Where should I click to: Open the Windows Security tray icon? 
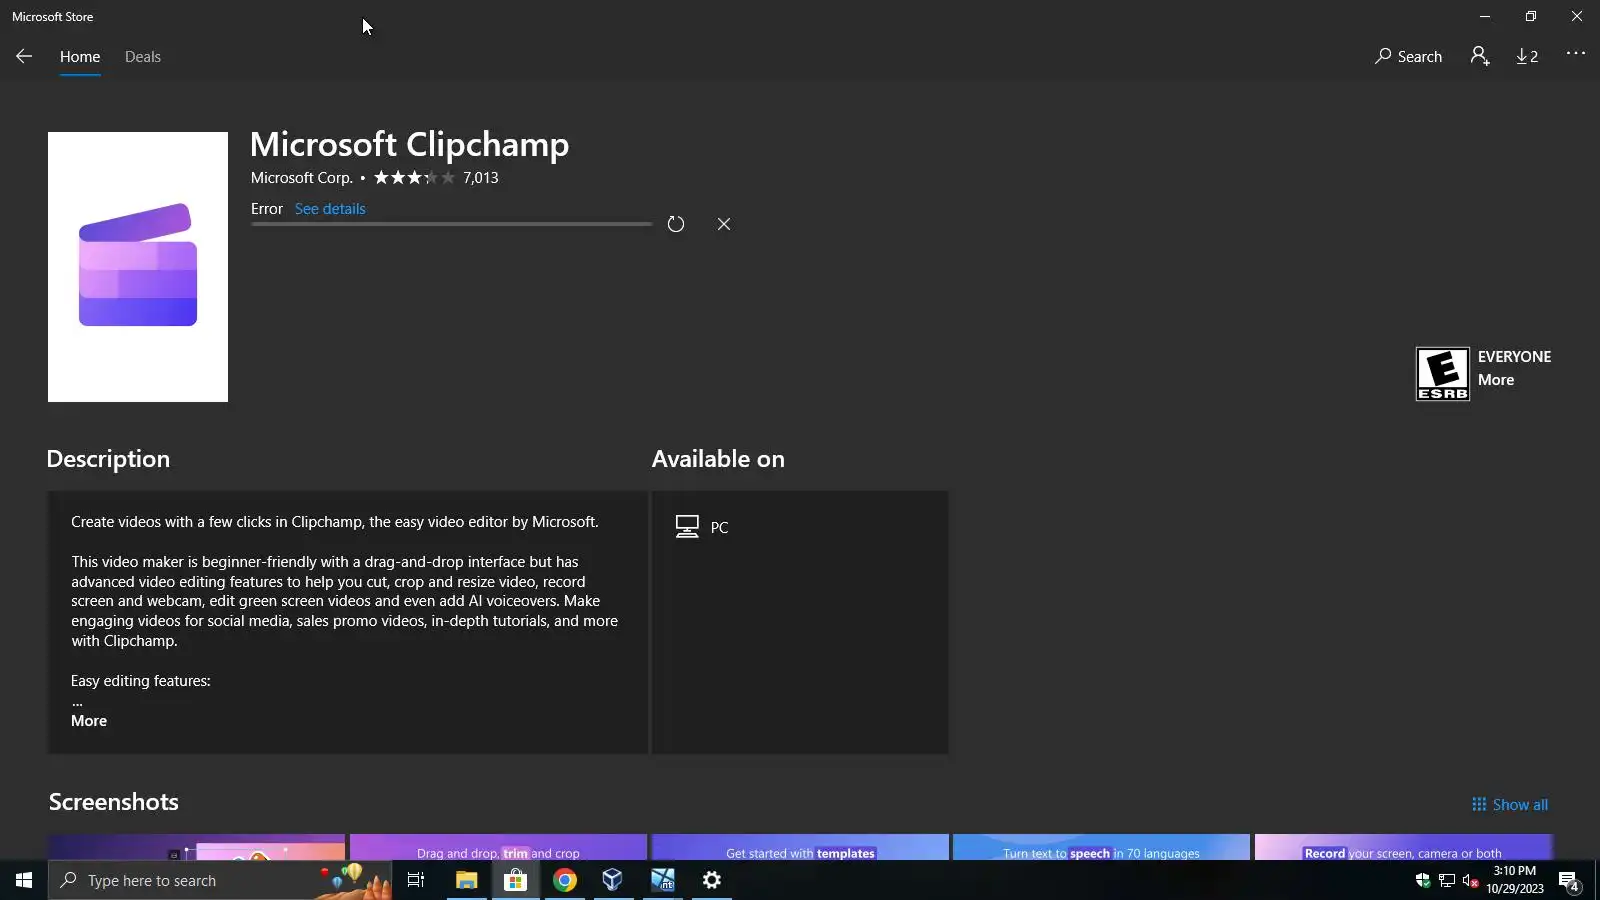click(x=1423, y=880)
